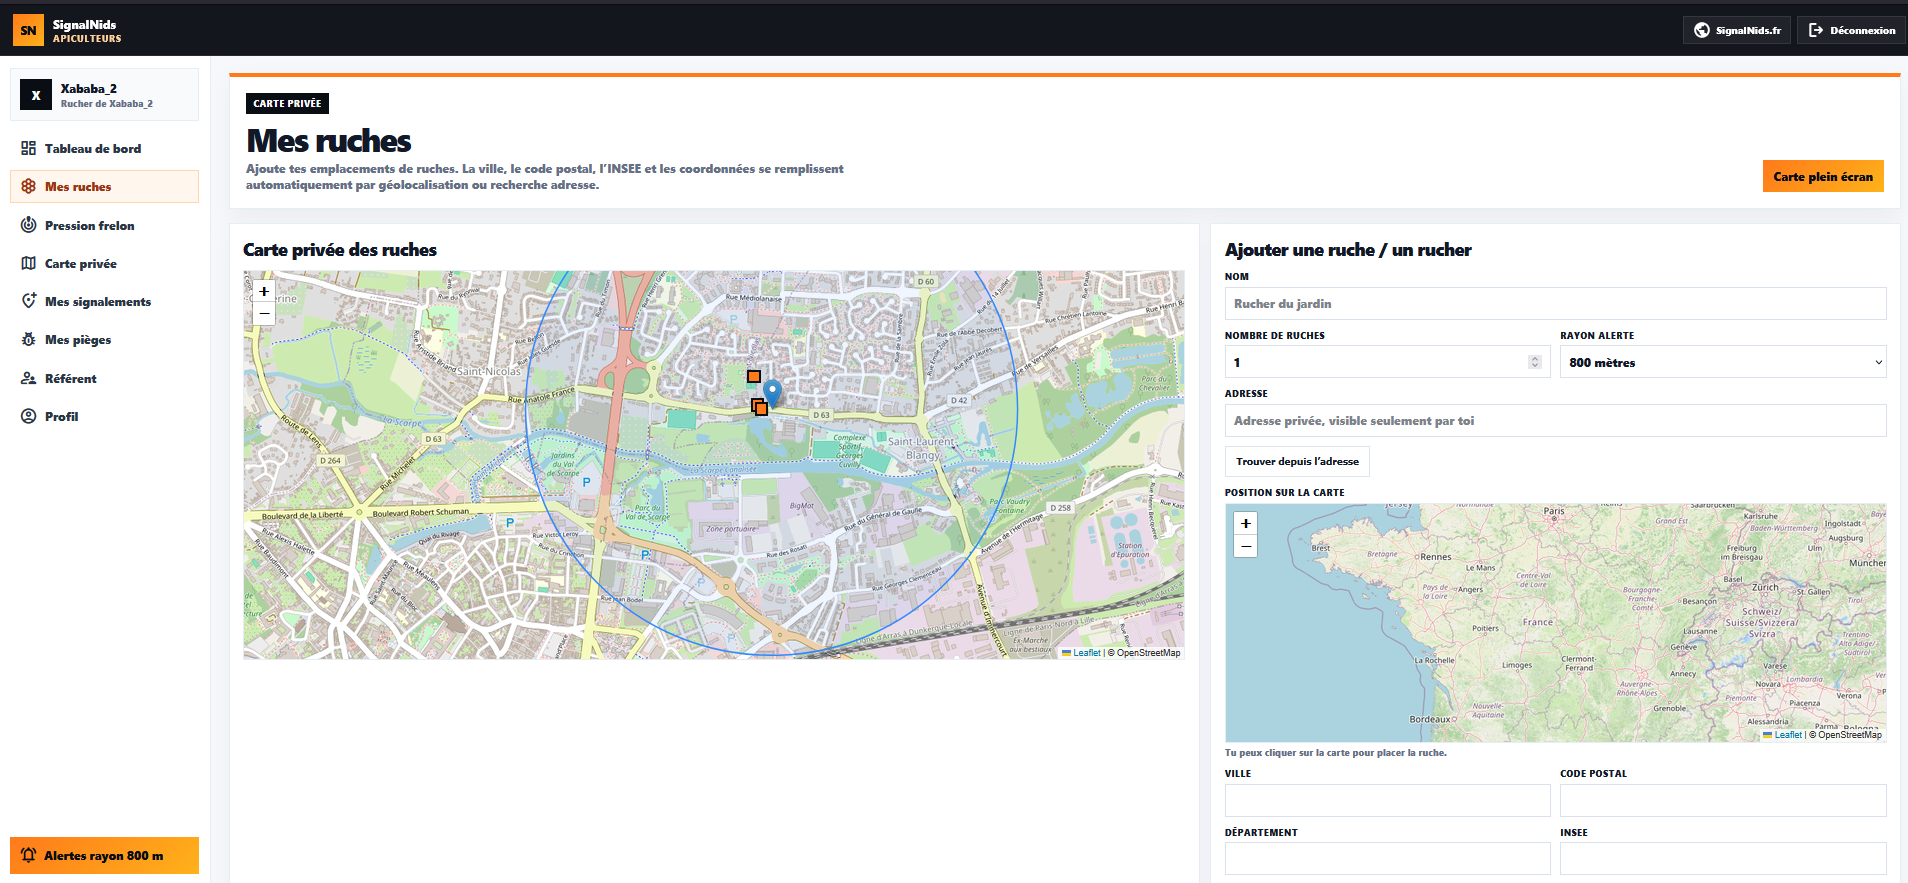This screenshot has width=1908, height=883.
Task: Click alarm bell icon in Alertes button
Action: click(28, 855)
